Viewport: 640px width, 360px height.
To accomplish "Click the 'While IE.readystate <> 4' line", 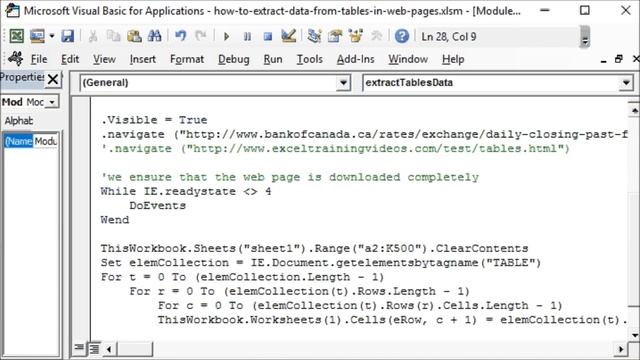I will (186, 191).
